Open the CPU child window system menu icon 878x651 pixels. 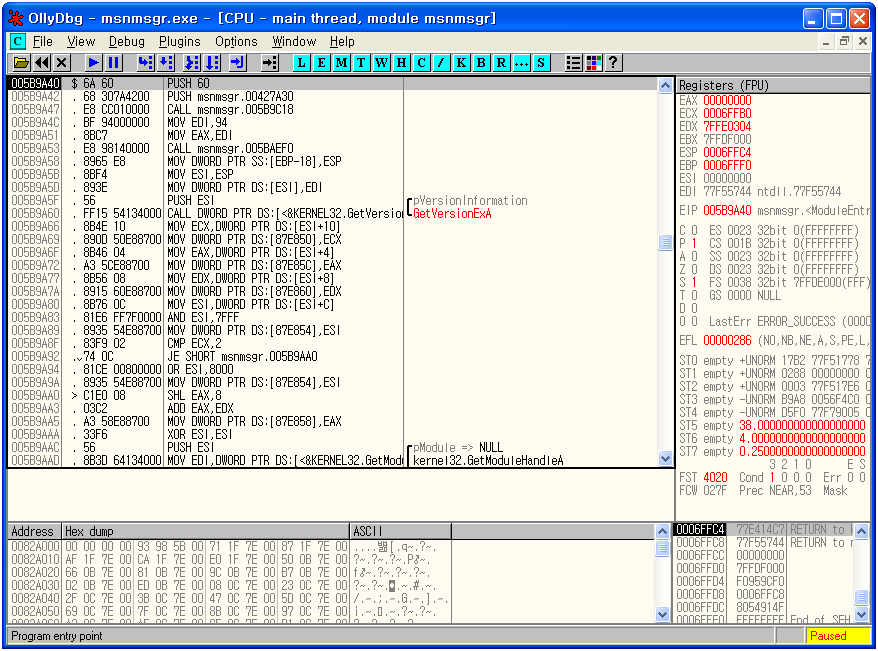point(17,41)
